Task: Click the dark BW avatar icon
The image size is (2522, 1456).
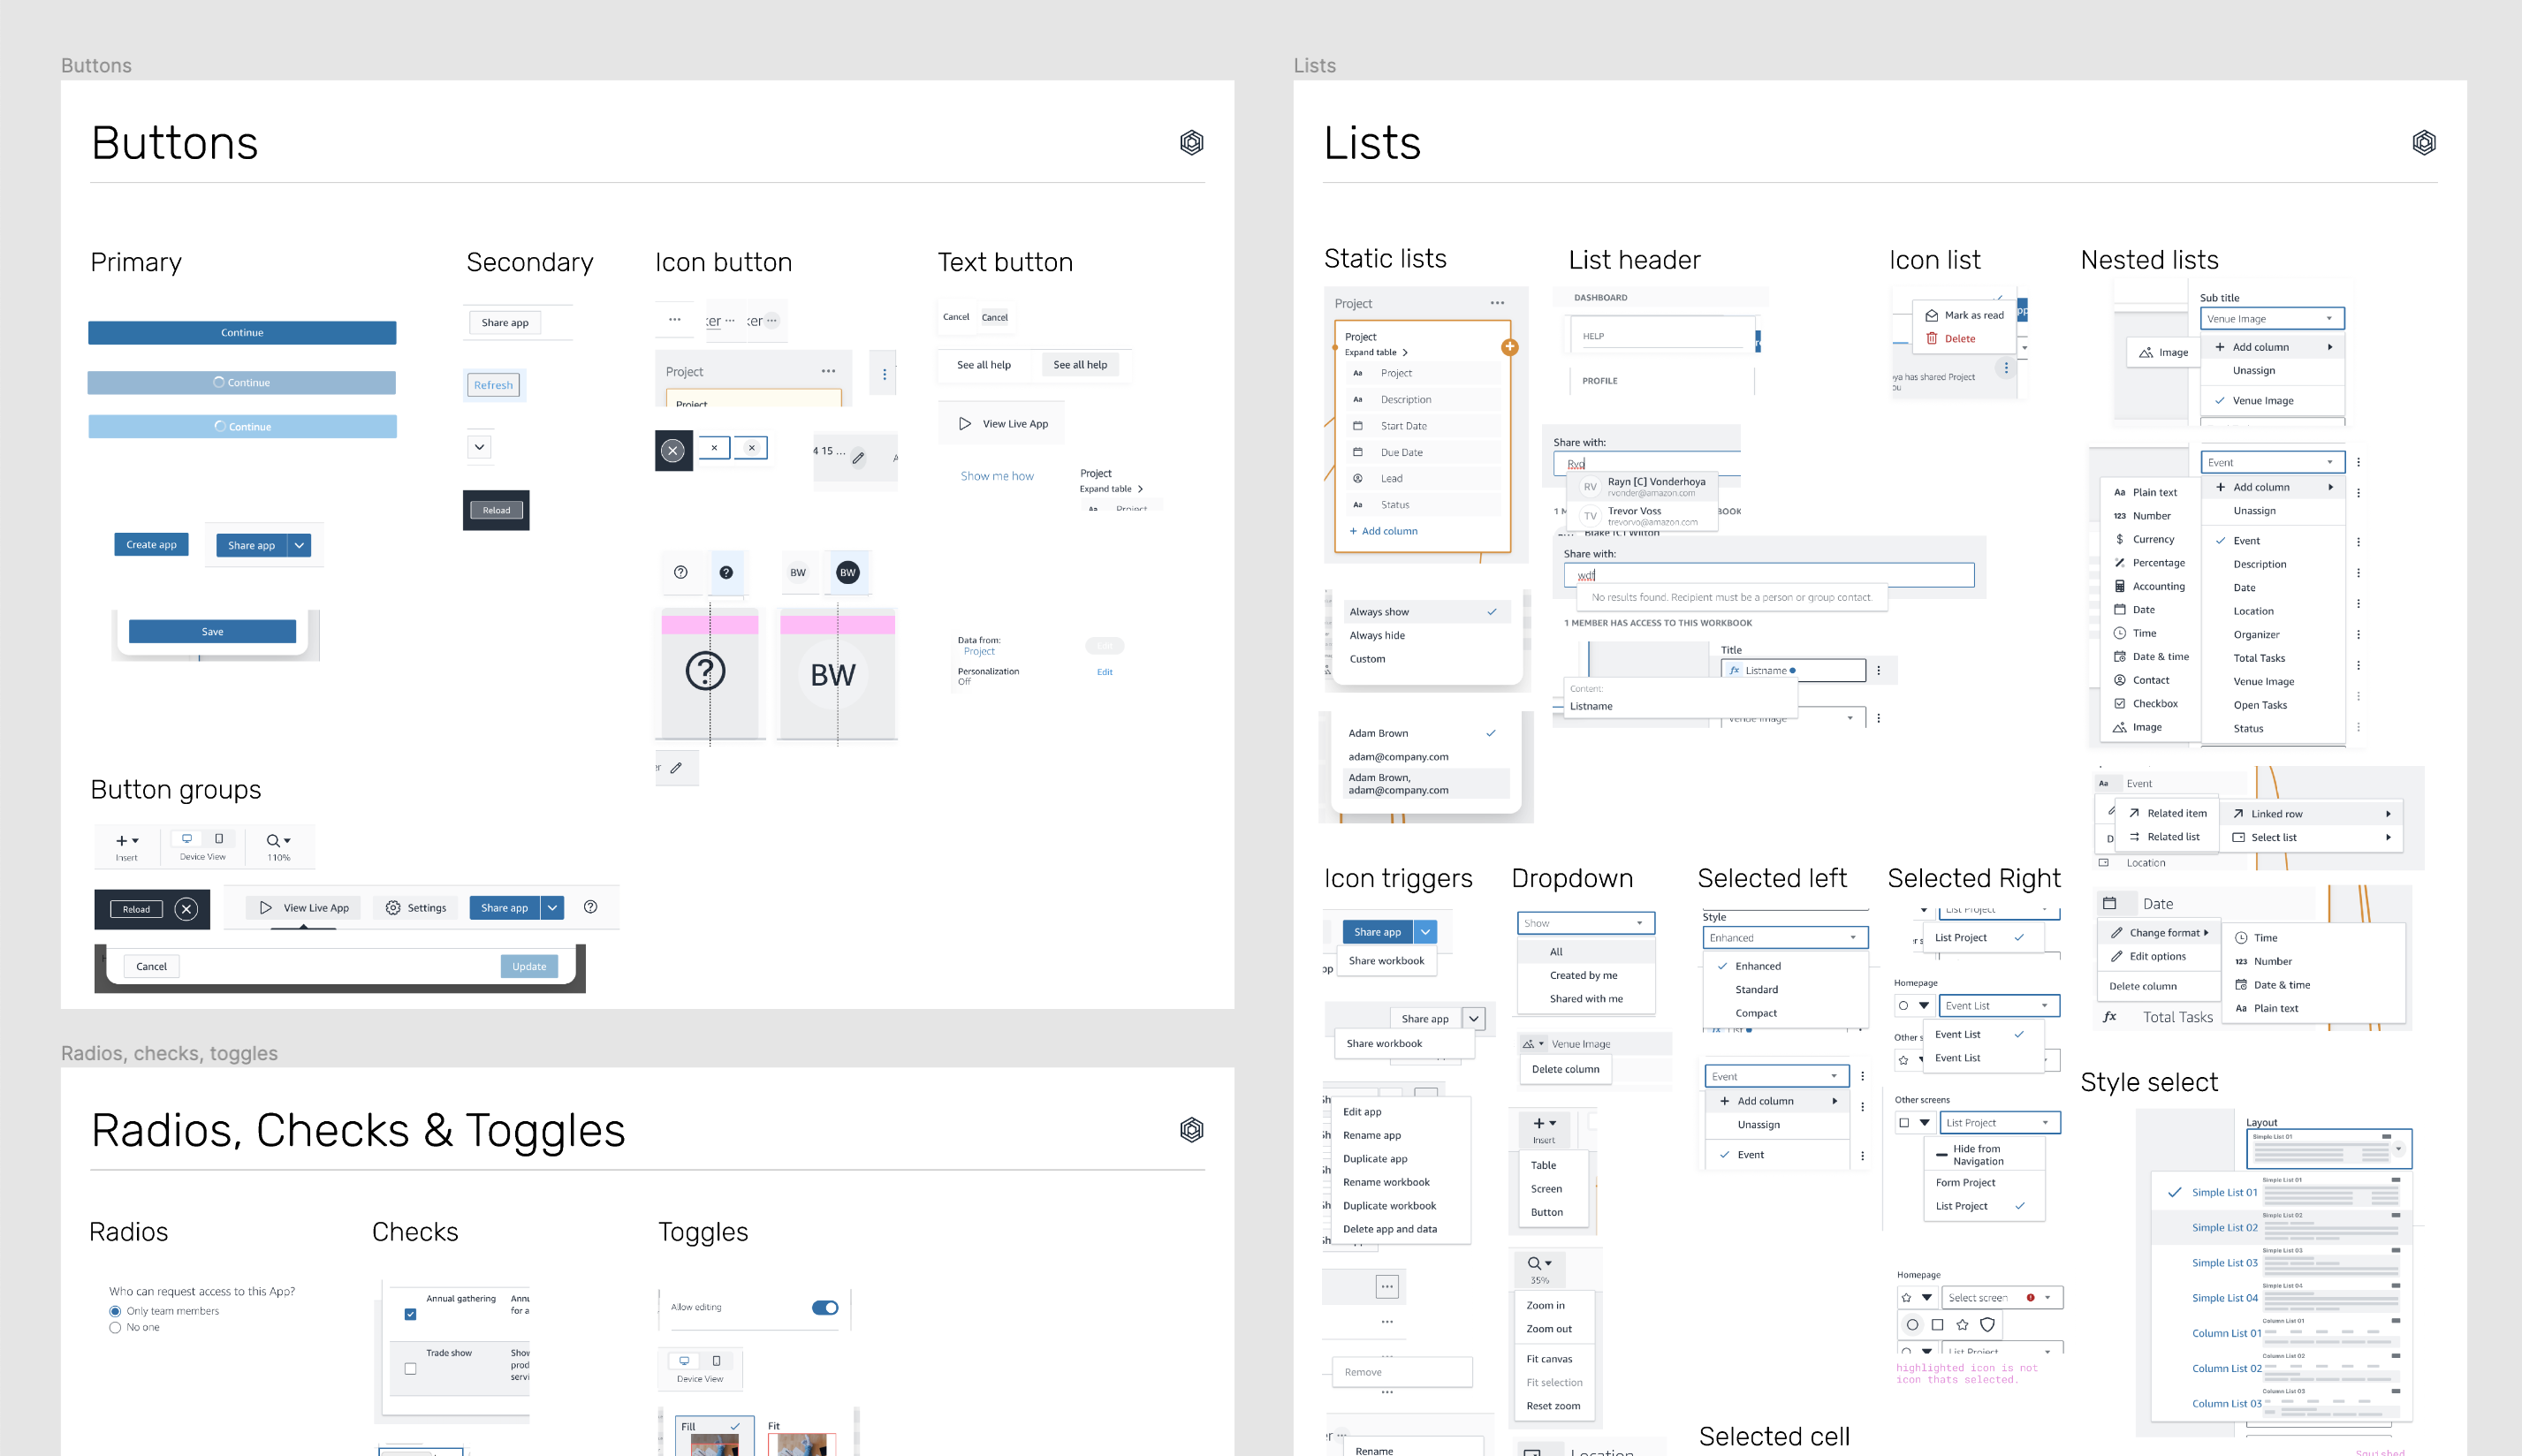Action: coord(848,572)
